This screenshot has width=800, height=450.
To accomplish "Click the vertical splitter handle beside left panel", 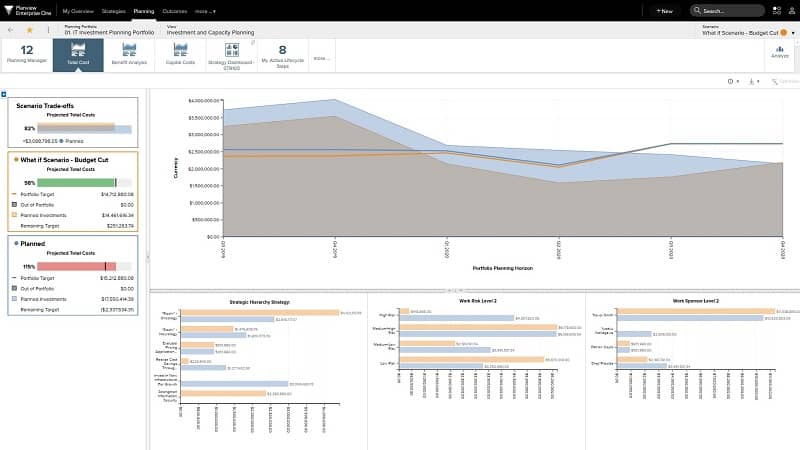I will (x=148, y=258).
